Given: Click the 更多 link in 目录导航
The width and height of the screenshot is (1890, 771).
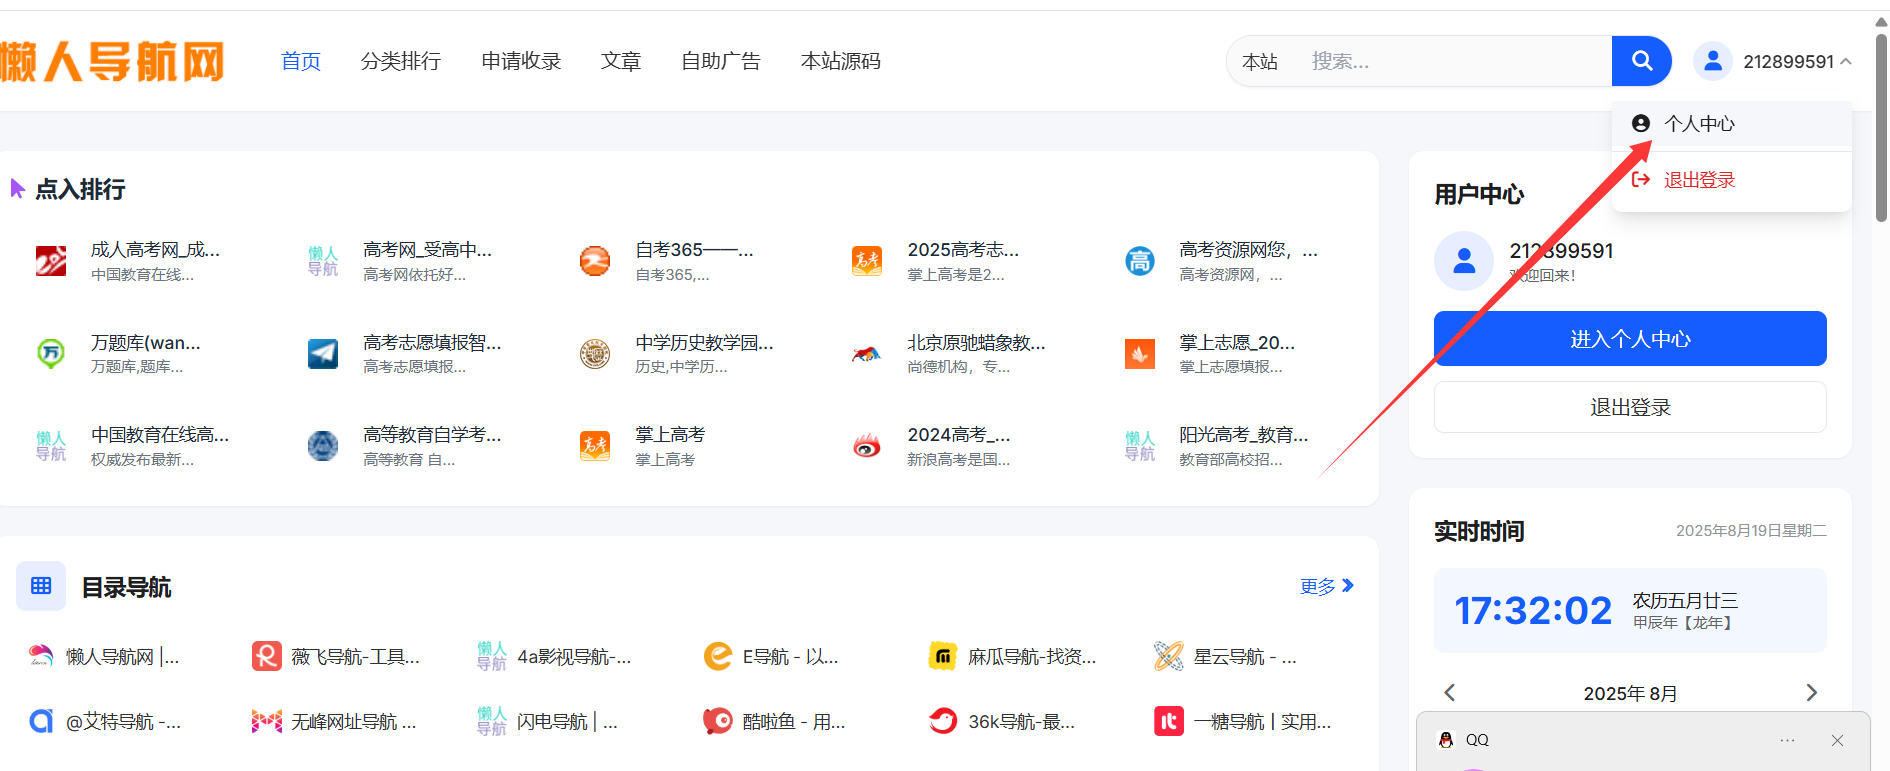Looking at the screenshot, I should pyautogui.click(x=1327, y=586).
